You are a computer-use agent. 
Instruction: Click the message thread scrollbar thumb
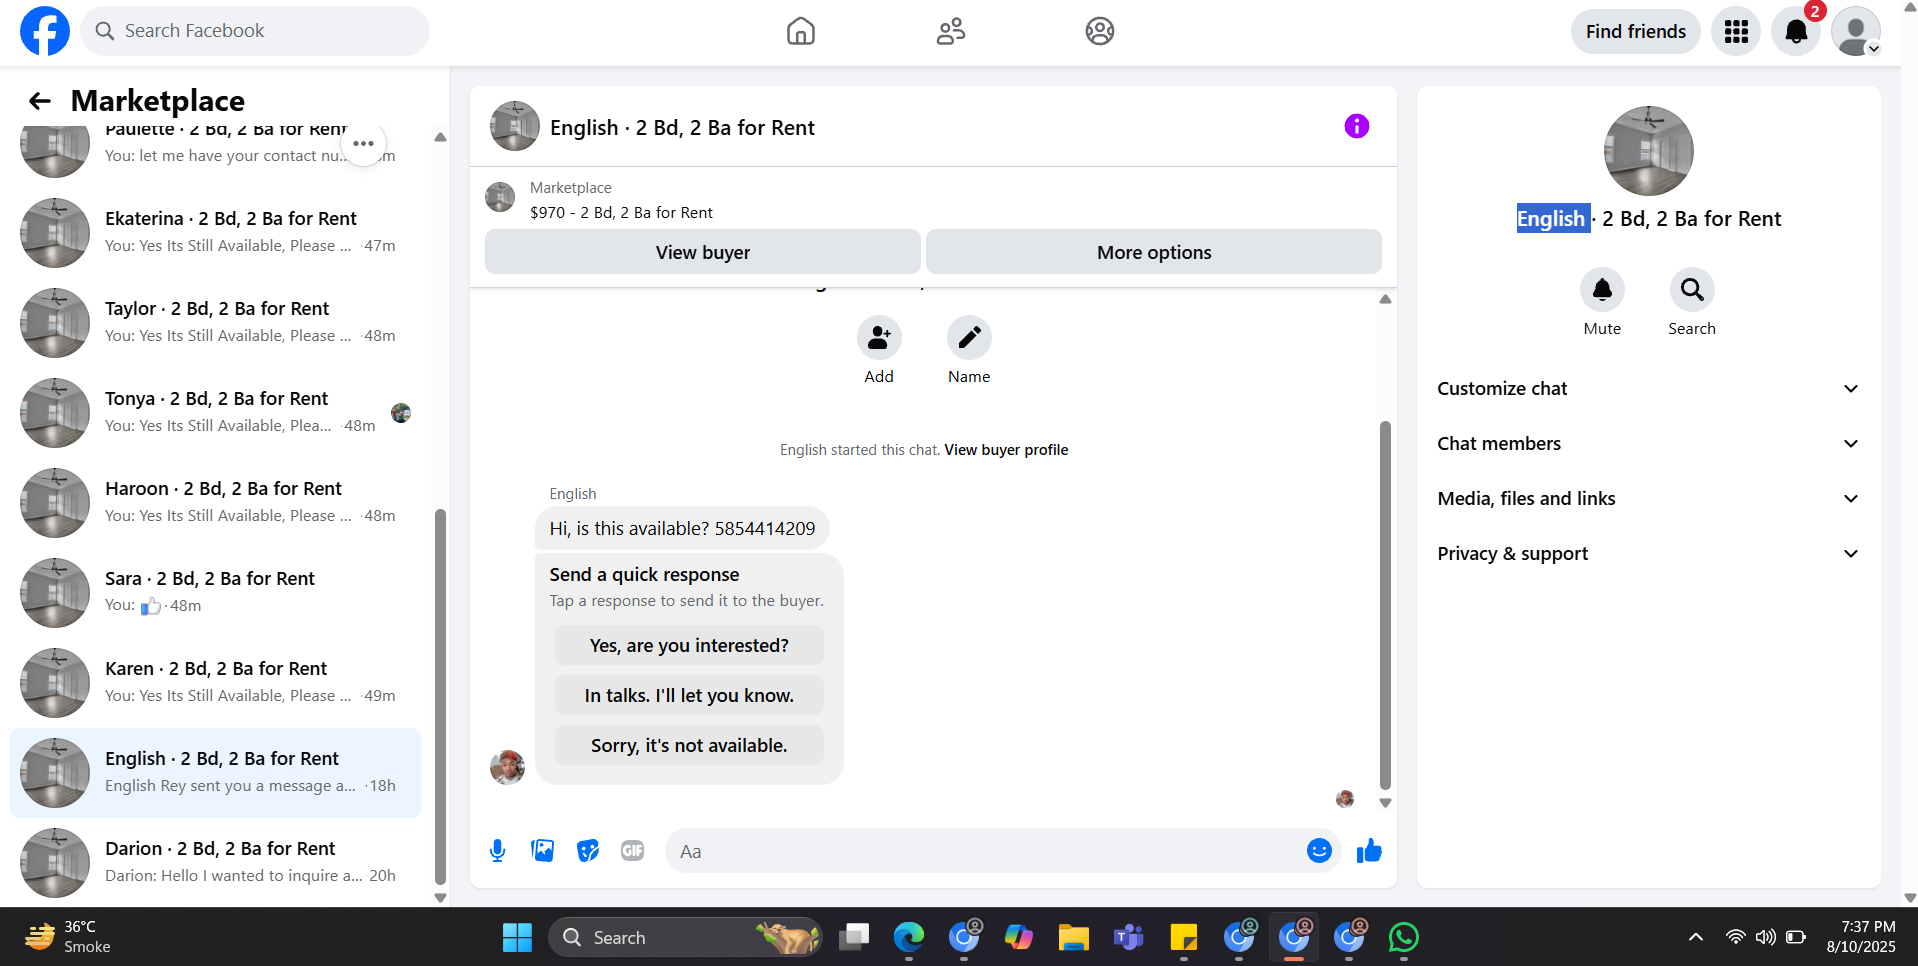point(1385,606)
